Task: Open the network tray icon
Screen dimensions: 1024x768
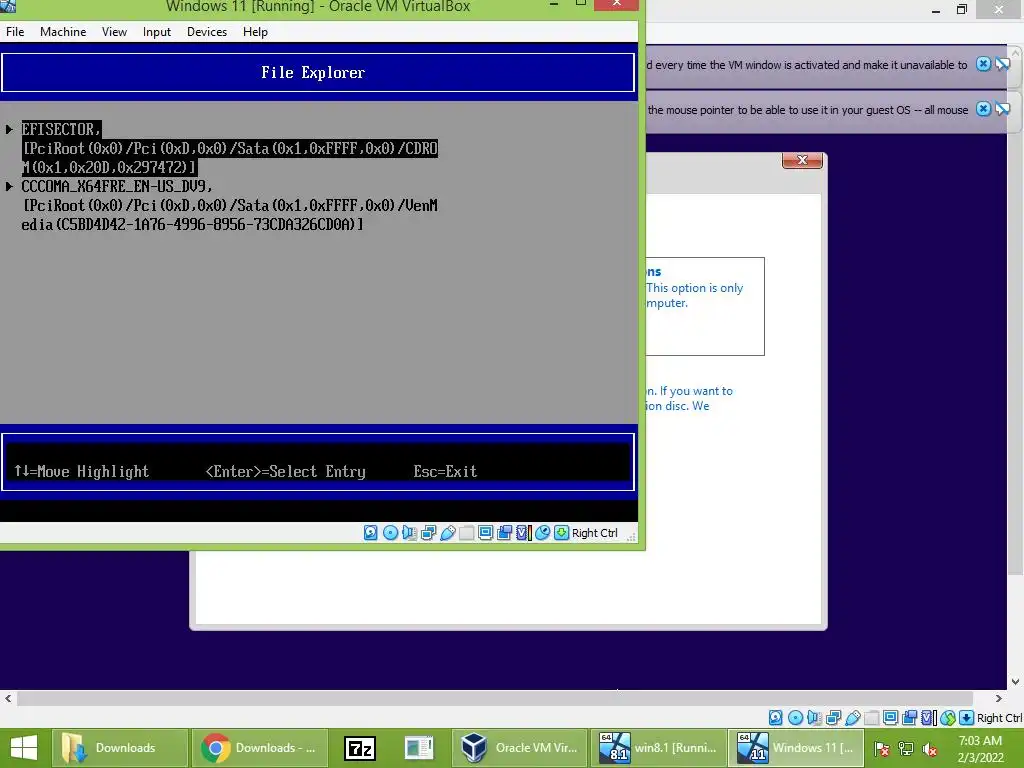Action: tap(906, 749)
